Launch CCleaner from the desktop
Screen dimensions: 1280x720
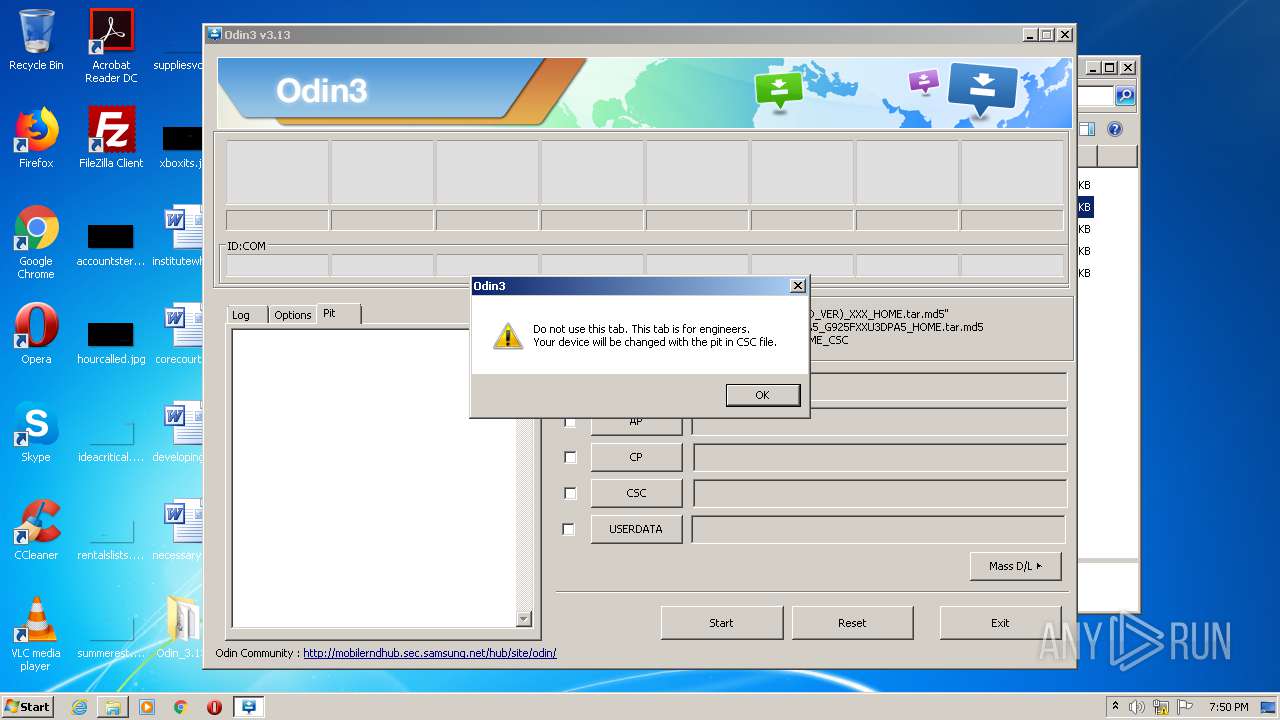point(36,530)
